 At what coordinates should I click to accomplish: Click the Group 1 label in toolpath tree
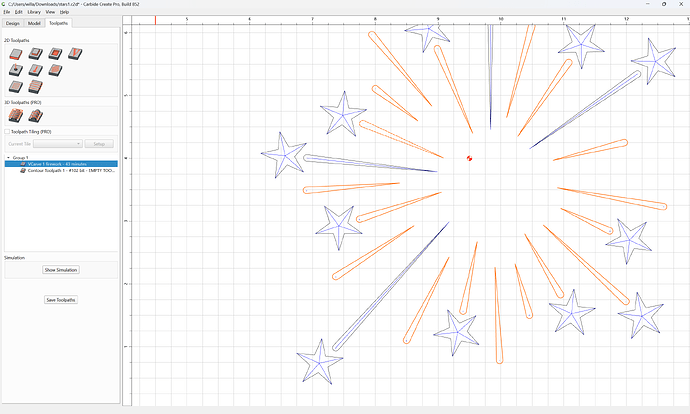click(x=20, y=158)
